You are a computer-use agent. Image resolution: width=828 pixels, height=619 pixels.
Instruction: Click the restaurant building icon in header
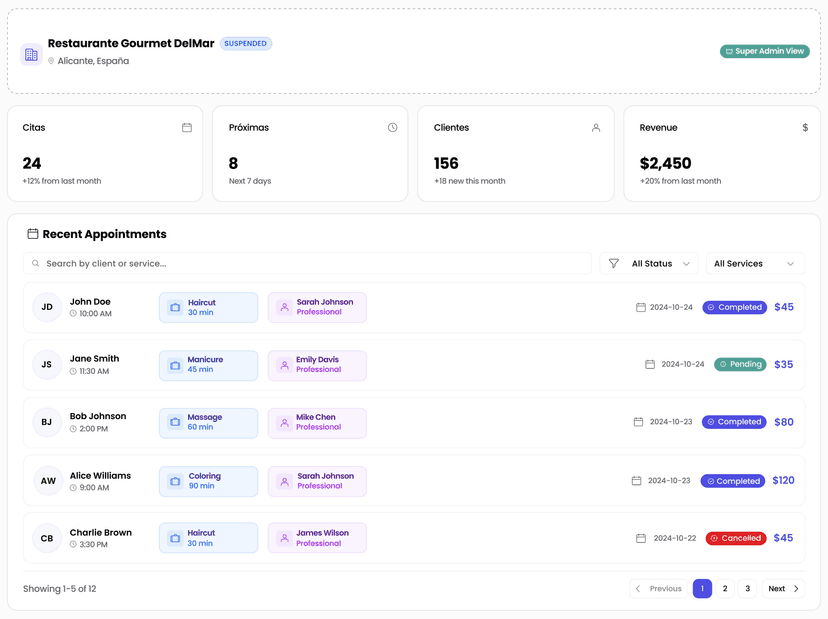[31, 54]
